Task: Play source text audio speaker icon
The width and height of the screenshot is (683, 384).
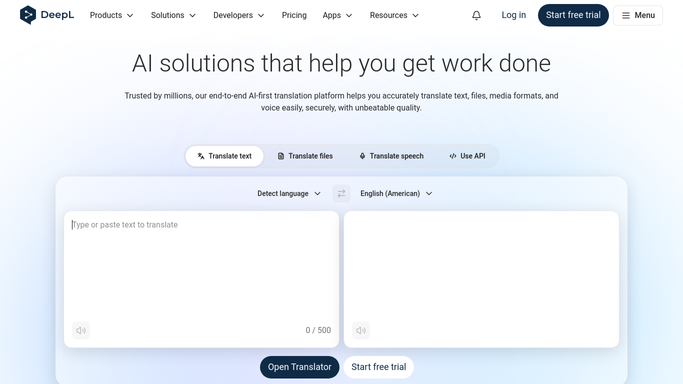Action: tap(81, 330)
